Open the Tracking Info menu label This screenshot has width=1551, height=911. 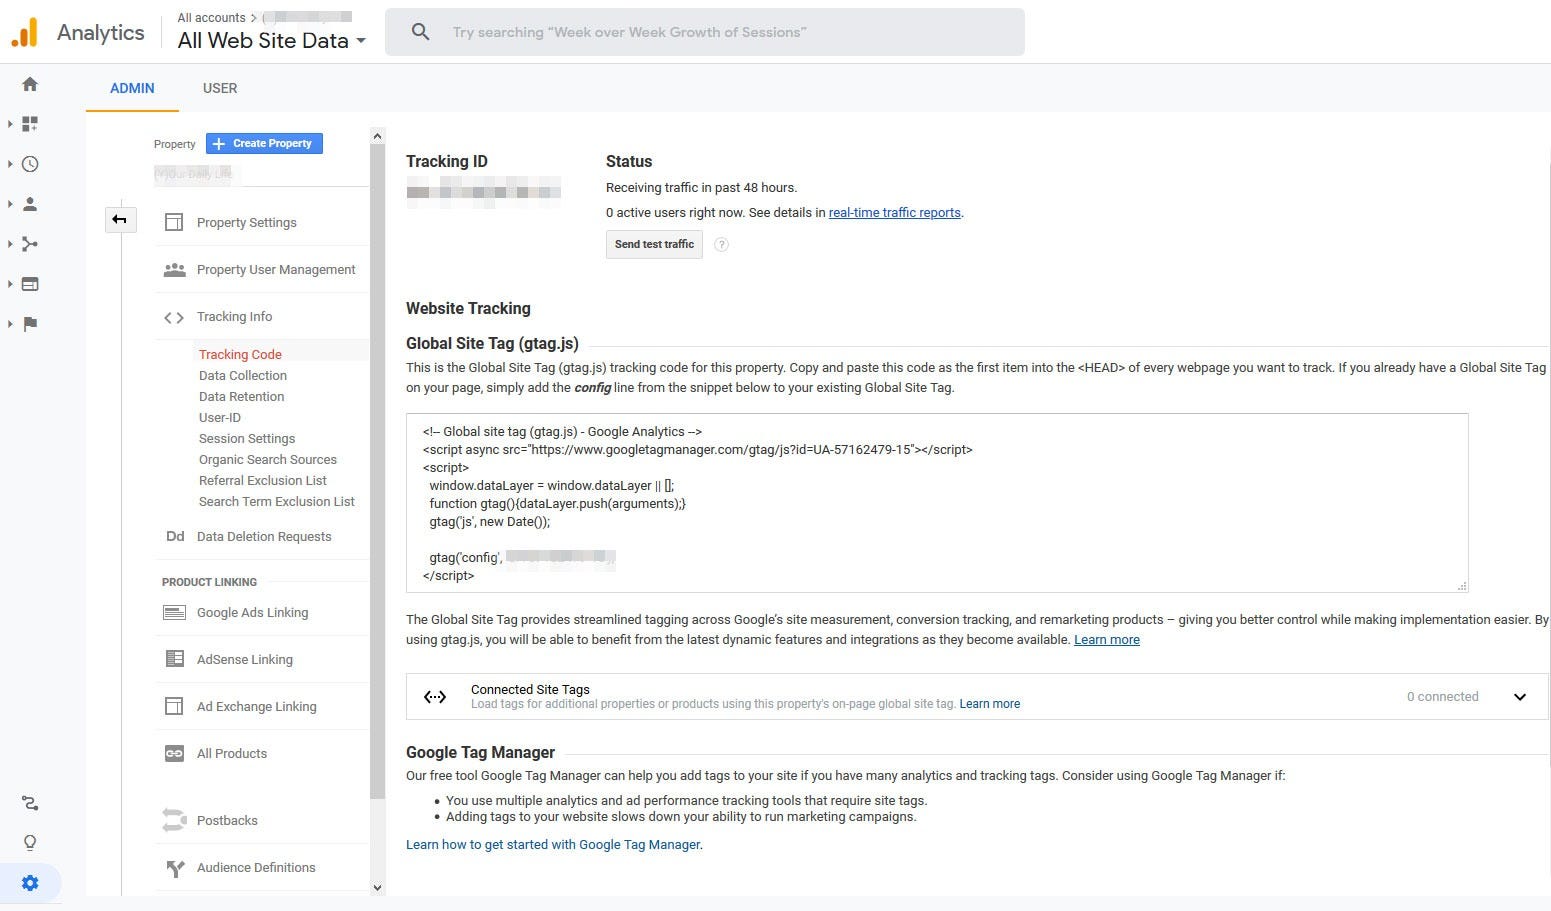pos(234,317)
